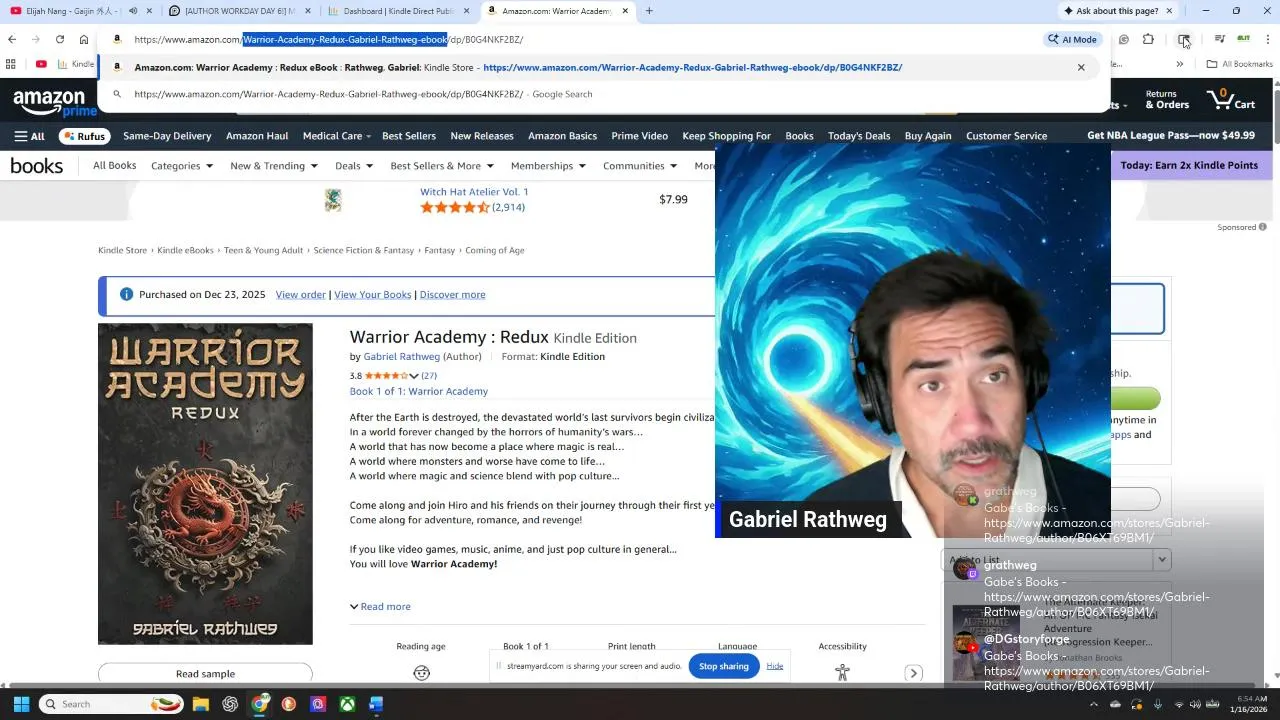Open Rufus assistant

point(84,136)
